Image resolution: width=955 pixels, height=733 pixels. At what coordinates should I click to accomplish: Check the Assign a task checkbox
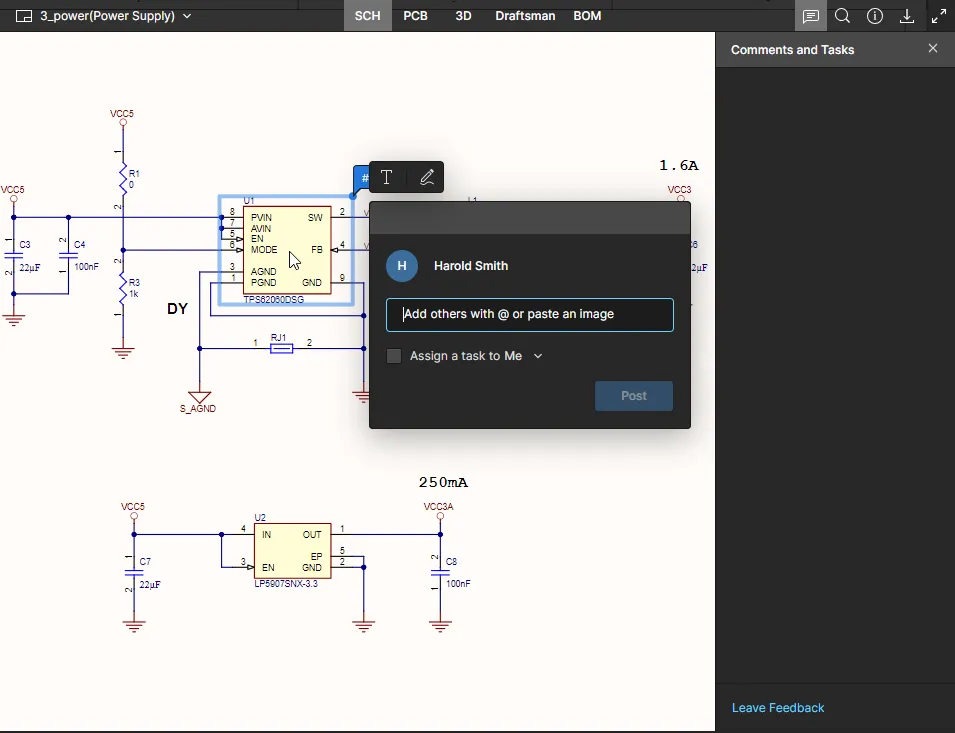pyautogui.click(x=394, y=356)
